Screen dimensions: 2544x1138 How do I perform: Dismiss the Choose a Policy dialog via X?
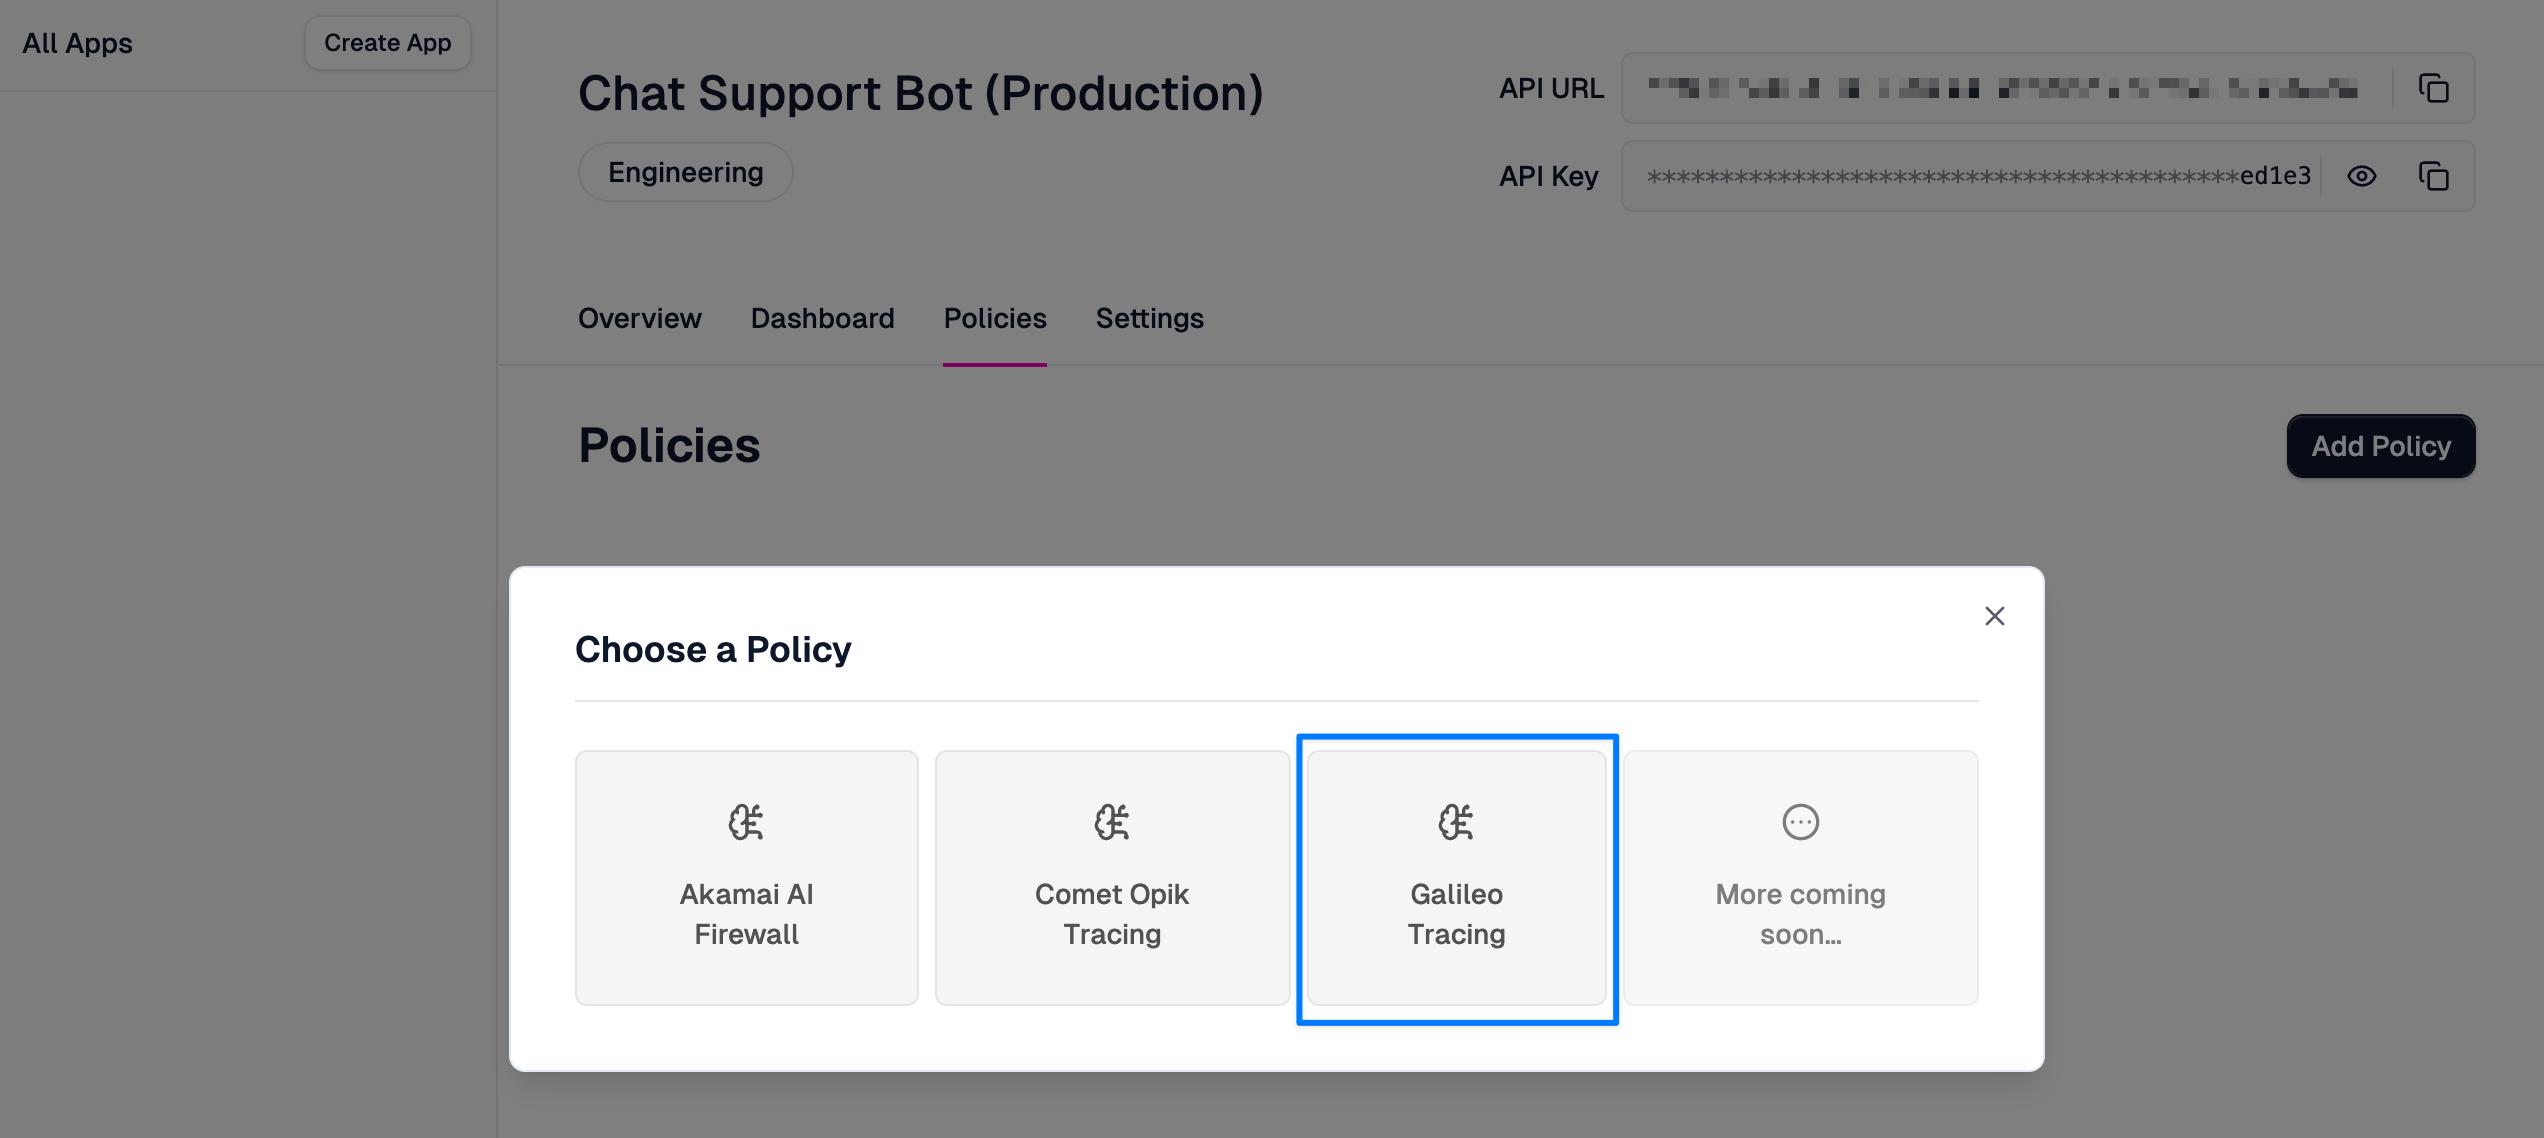[x=1995, y=616]
